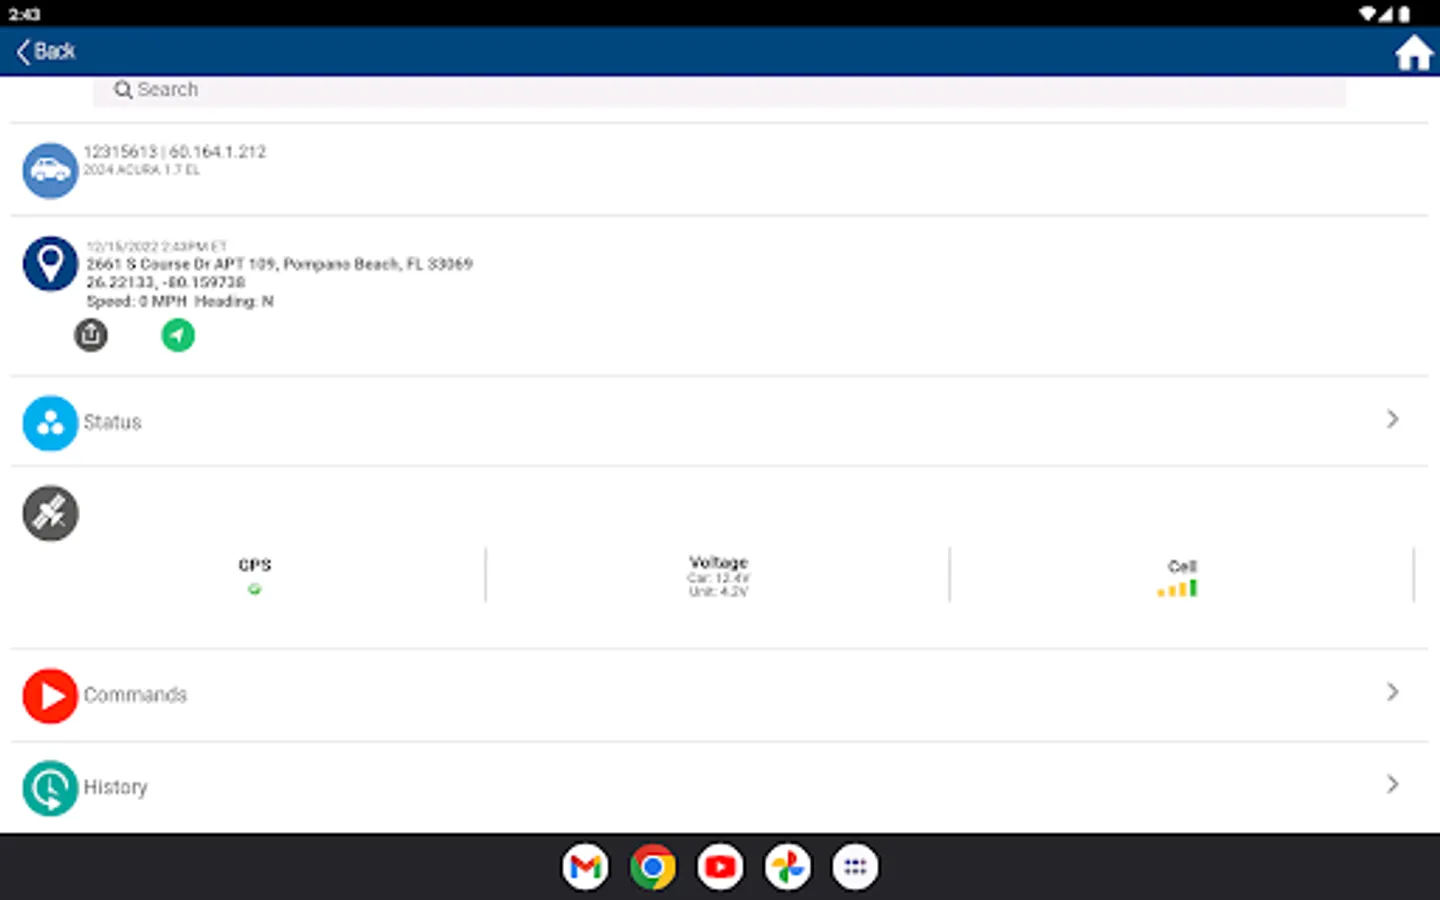This screenshot has width=1440, height=900.
Task: Tap the Unit: 4.2V reading
Action: 718,592
